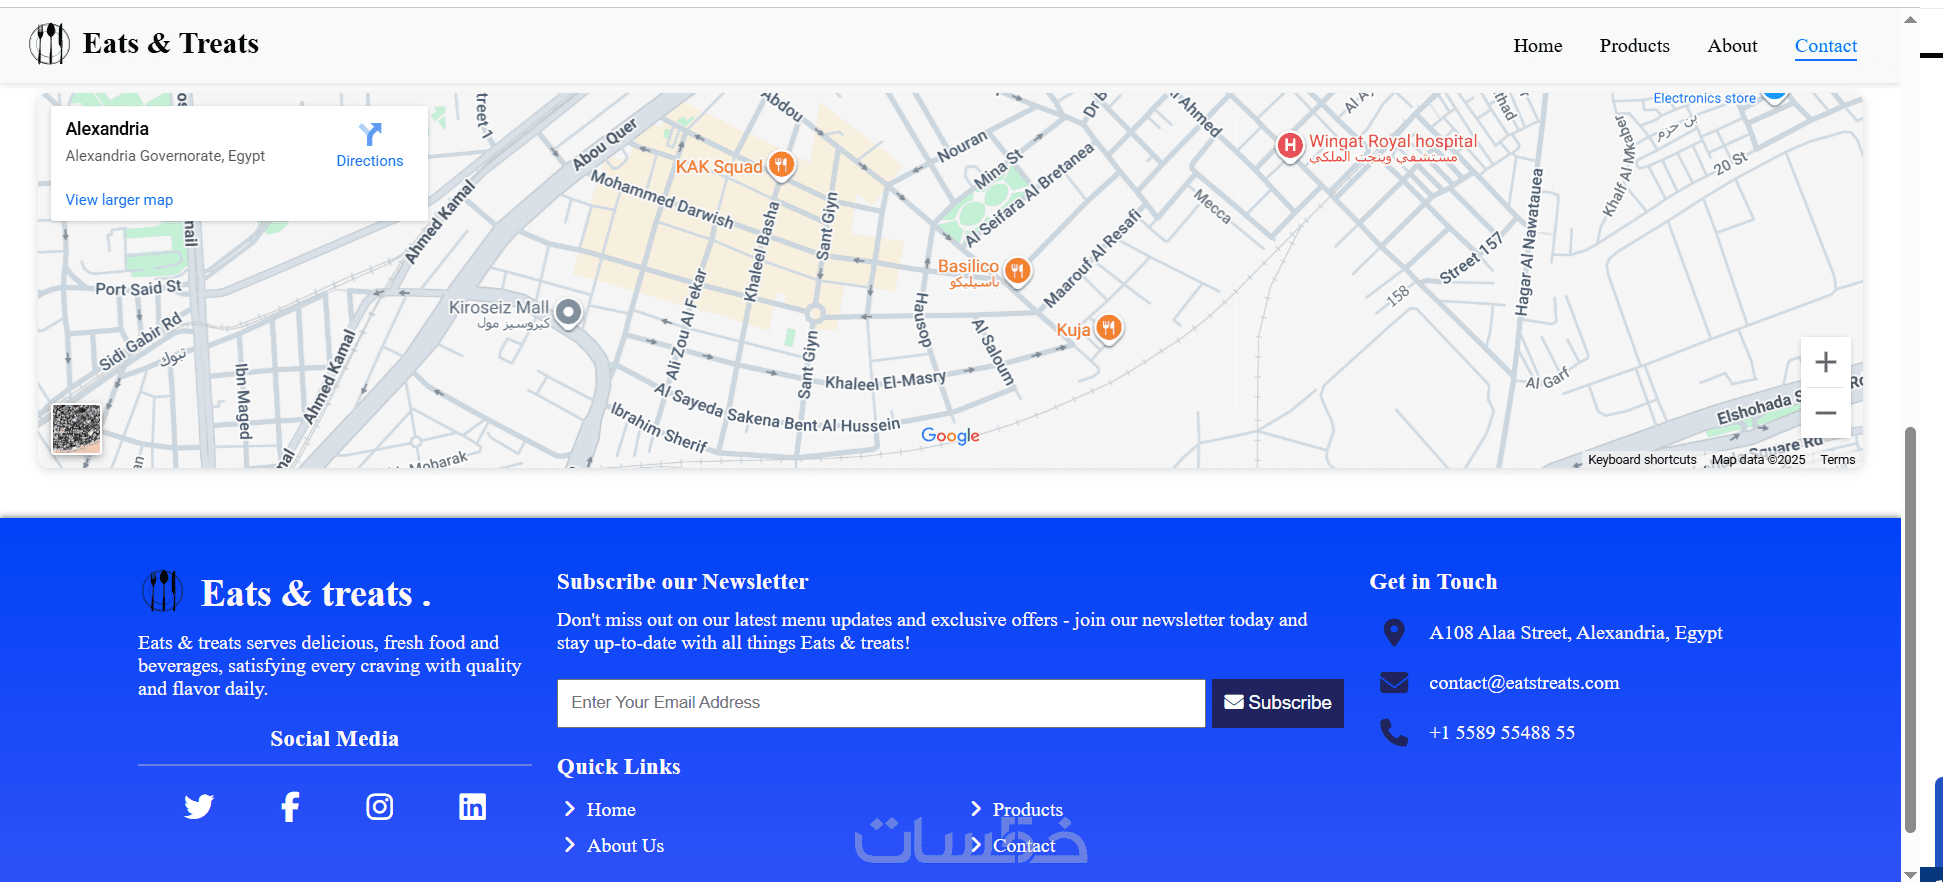Open the LinkedIn social media icon
Image resolution: width=1943 pixels, height=882 pixels.
472,806
